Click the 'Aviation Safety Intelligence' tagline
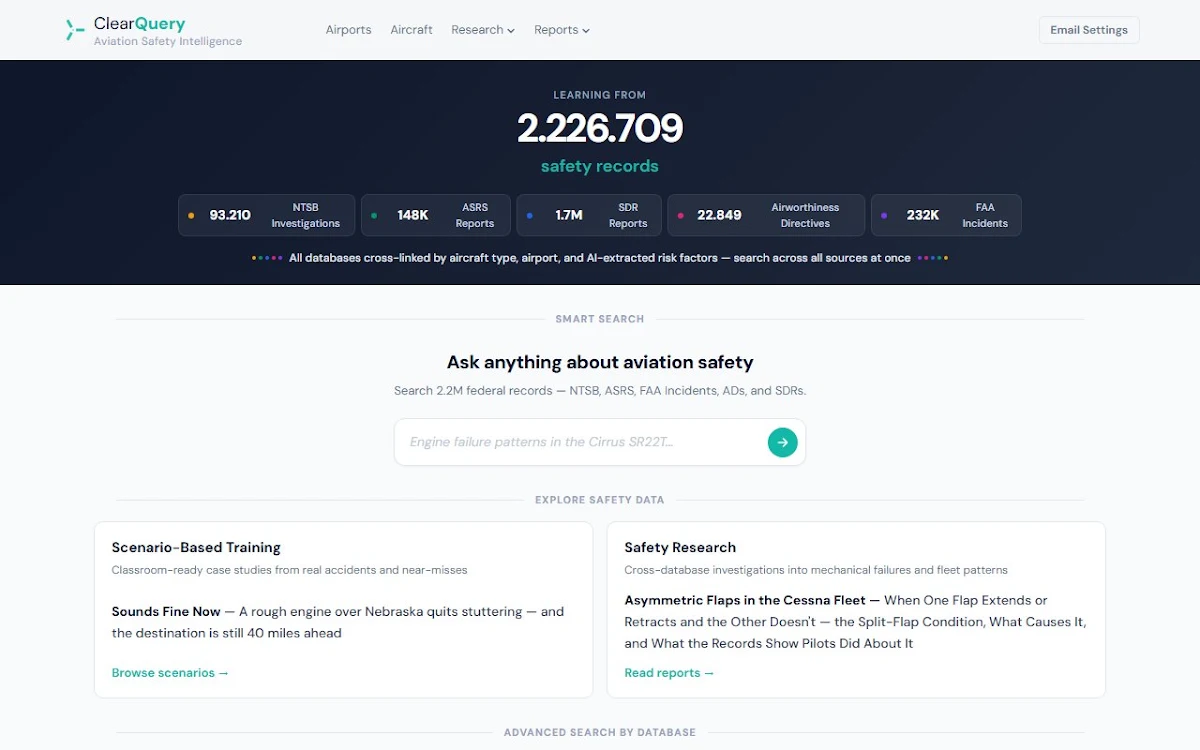The image size is (1200, 750). pyautogui.click(x=168, y=42)
